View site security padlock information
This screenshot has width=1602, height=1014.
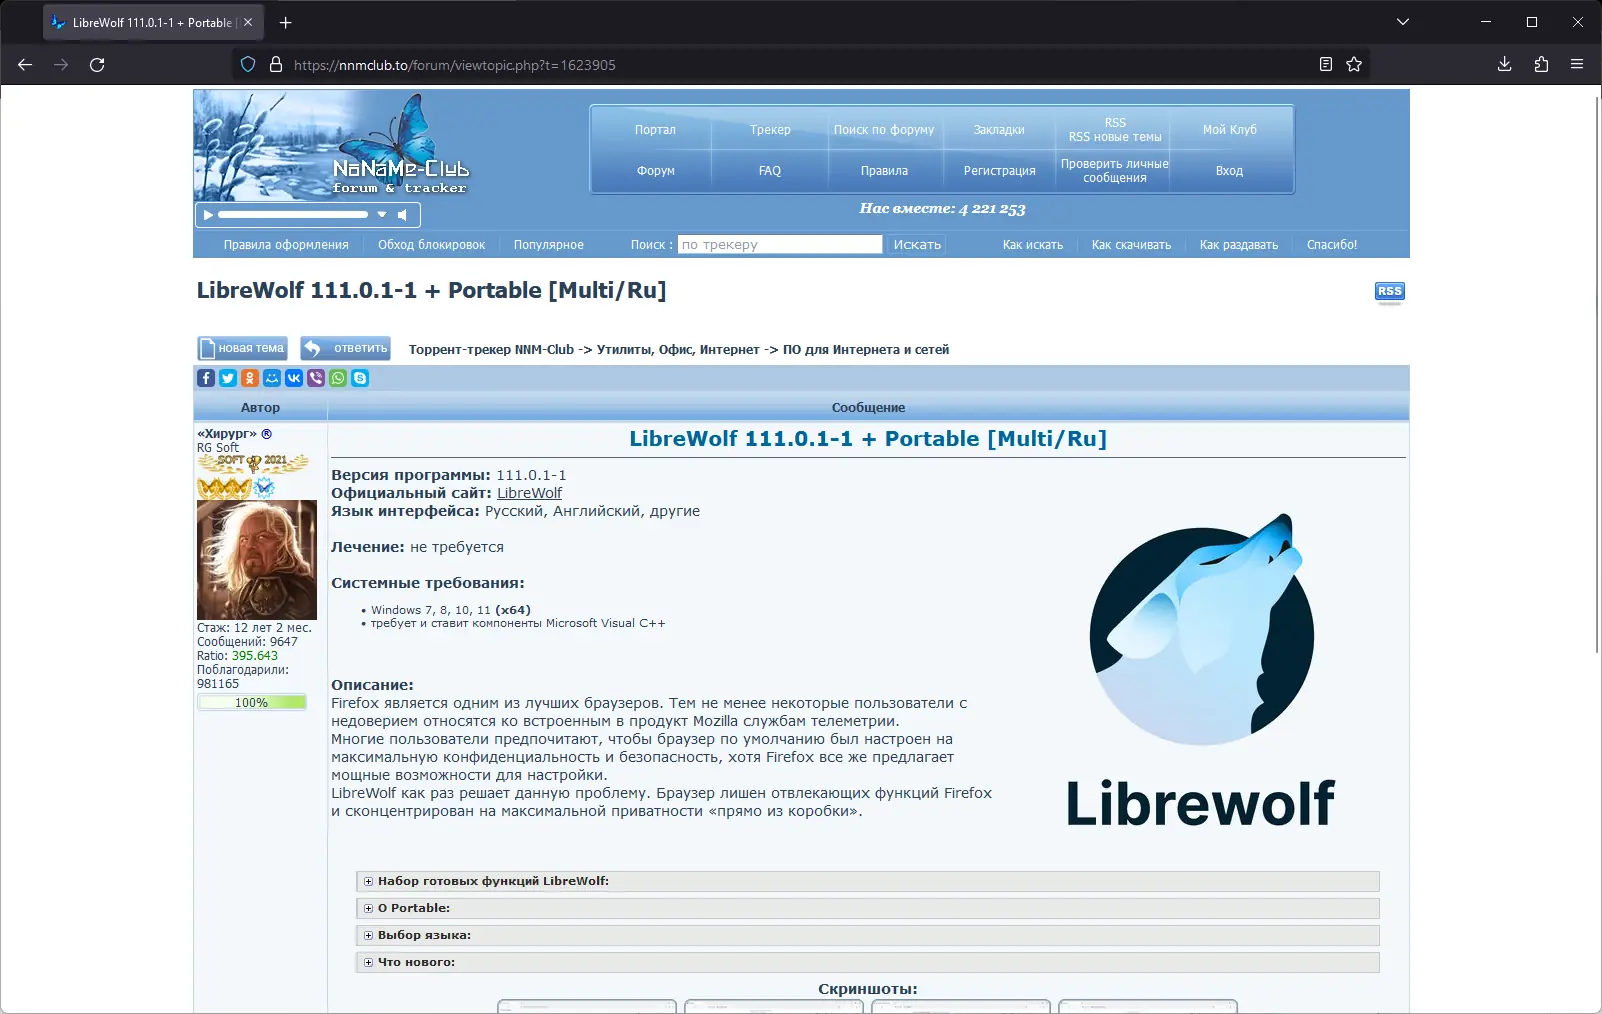pos(276,65)
